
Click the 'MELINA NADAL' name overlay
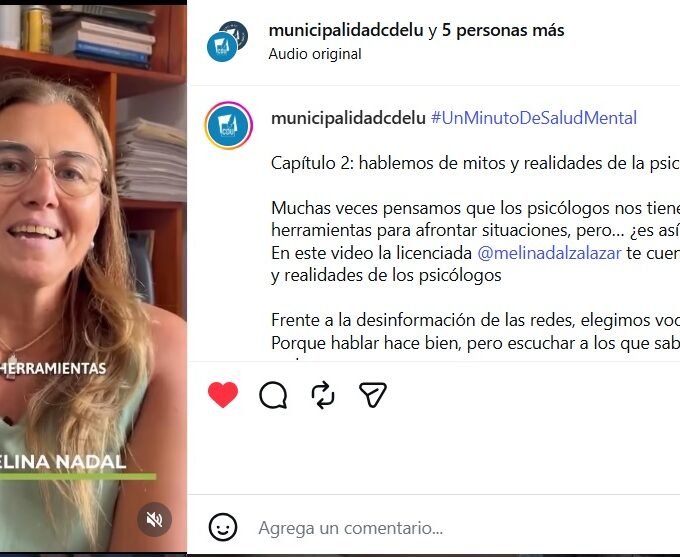tap(63, 462)
